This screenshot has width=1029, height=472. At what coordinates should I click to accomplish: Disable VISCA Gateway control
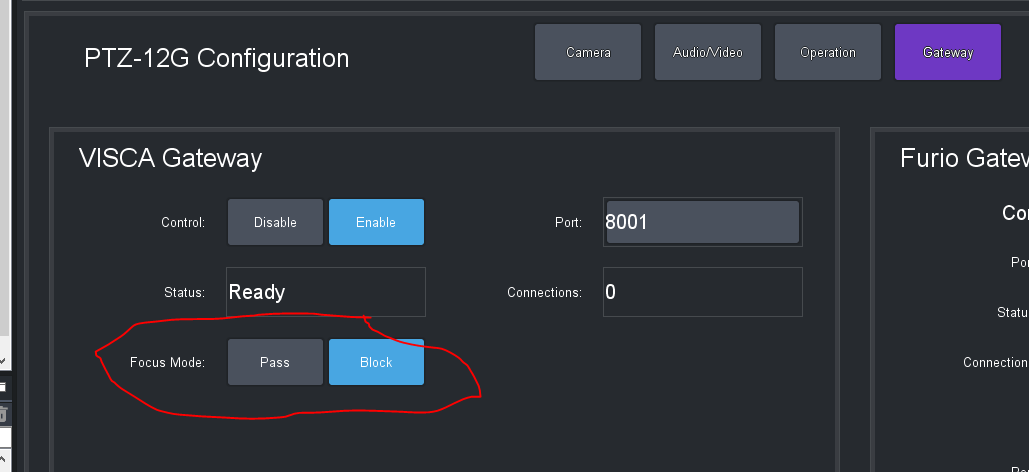click(275, 222)
